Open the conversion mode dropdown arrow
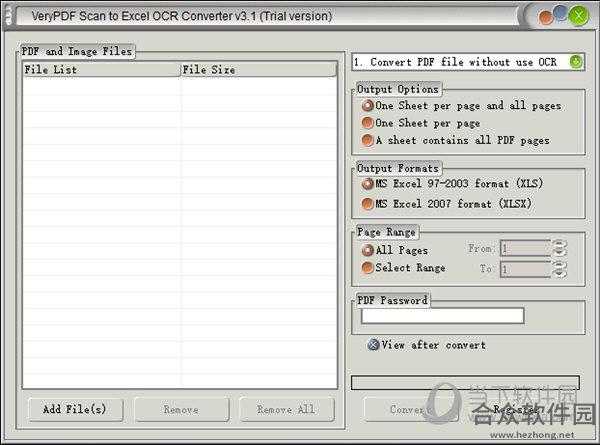 (576, 62)
